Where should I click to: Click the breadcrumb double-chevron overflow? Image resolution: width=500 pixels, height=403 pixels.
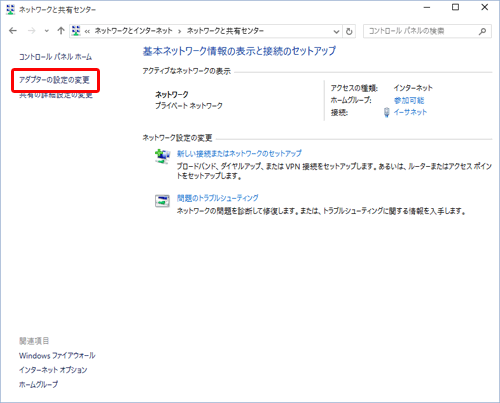pyautogui.click(x=87, y=32)
